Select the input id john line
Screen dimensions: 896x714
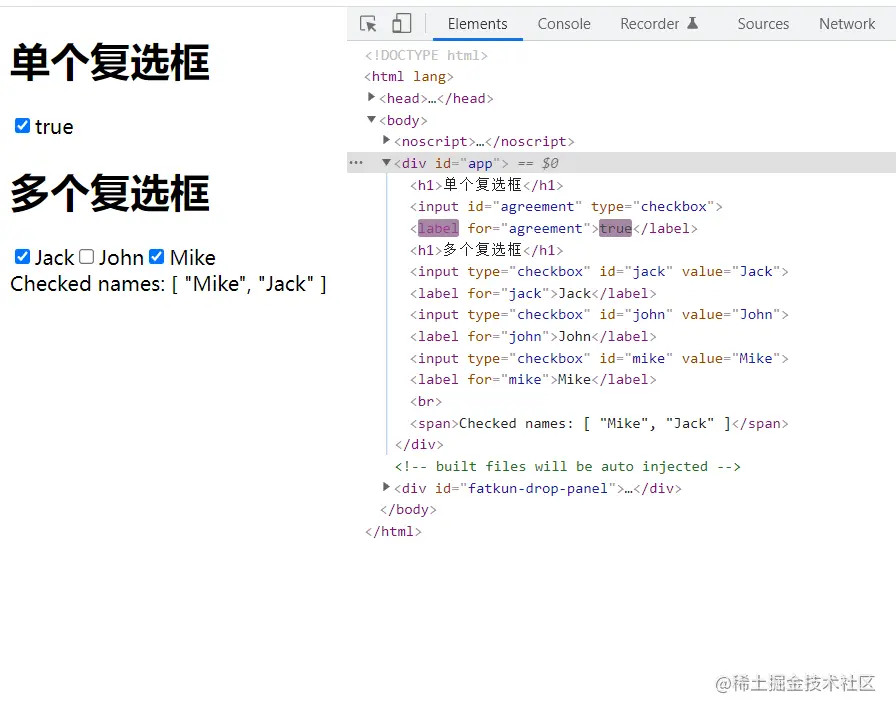tap(599, 315)
